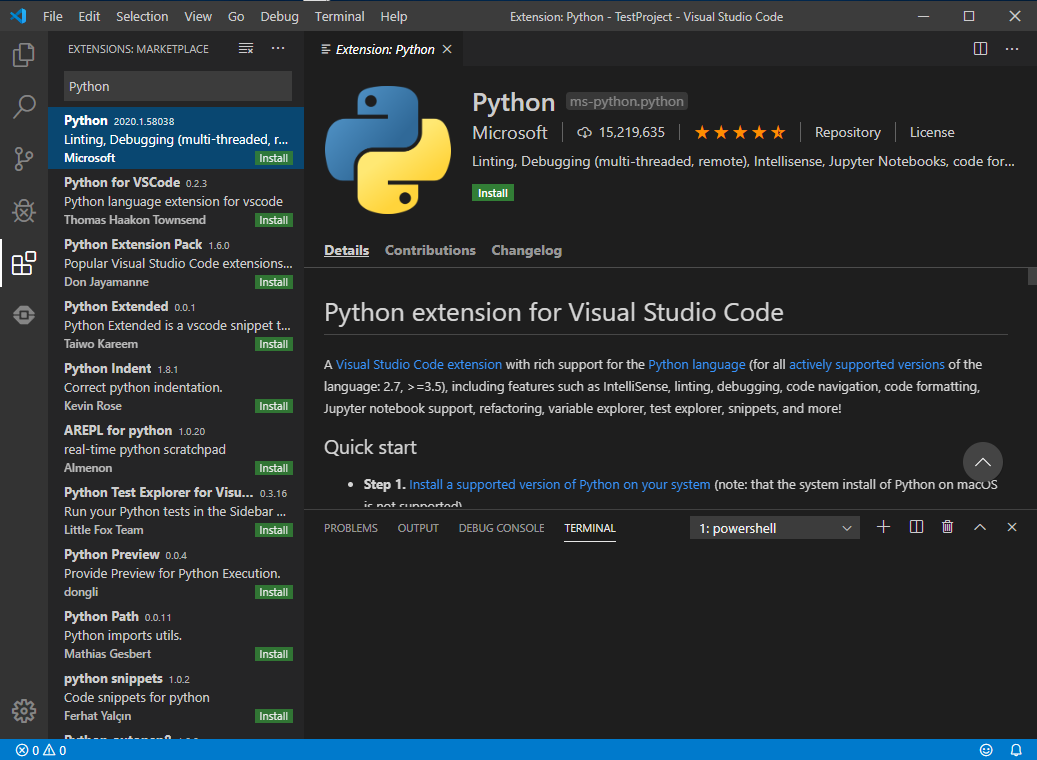Switch to the Changelog tab
1037x760 pixels.
pos(526,250)
